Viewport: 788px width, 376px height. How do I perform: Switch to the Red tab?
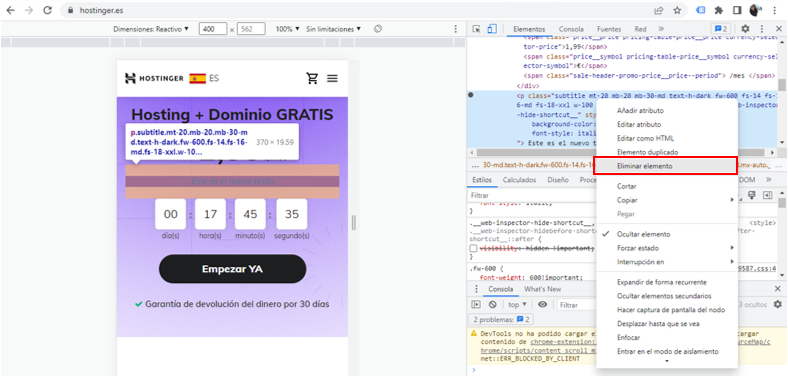pos(640,29)
